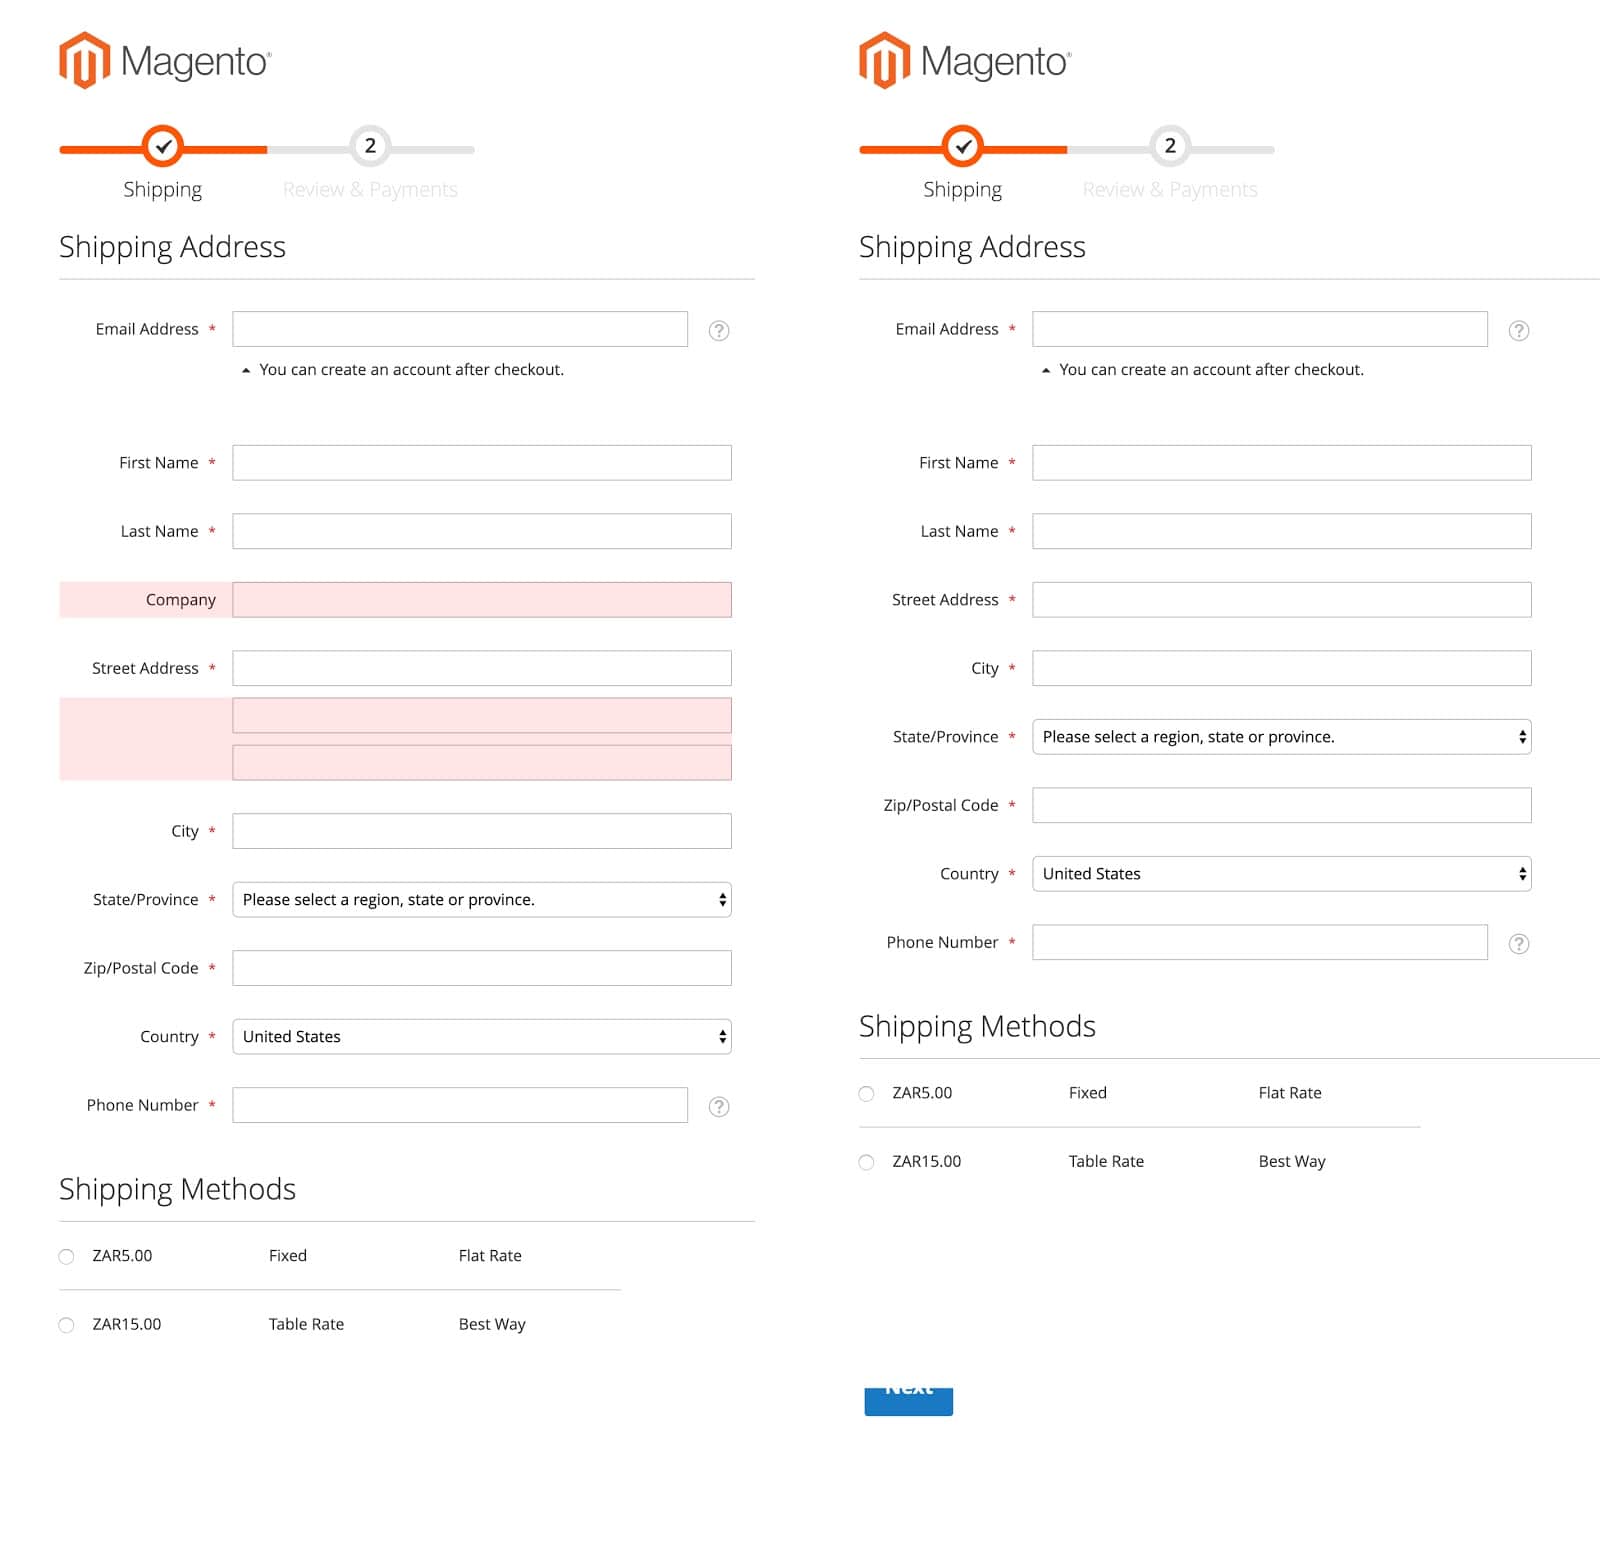
Task: Open the Phone Number help tooltip on left form
Action: (x=718, y=1107)
